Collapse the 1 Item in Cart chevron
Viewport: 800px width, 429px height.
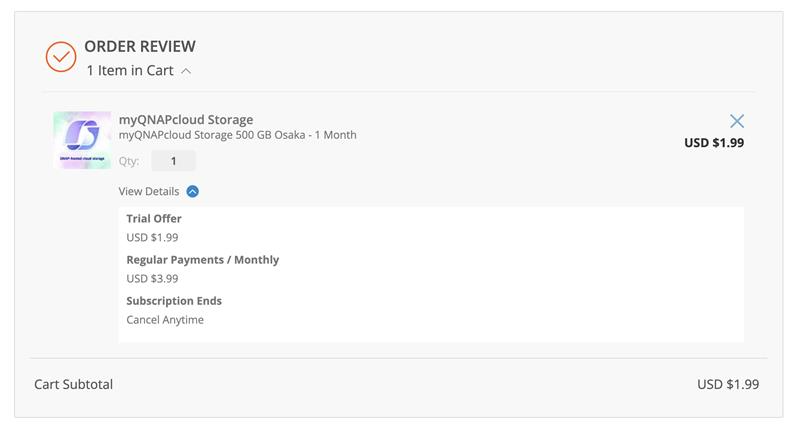[187, 71]
